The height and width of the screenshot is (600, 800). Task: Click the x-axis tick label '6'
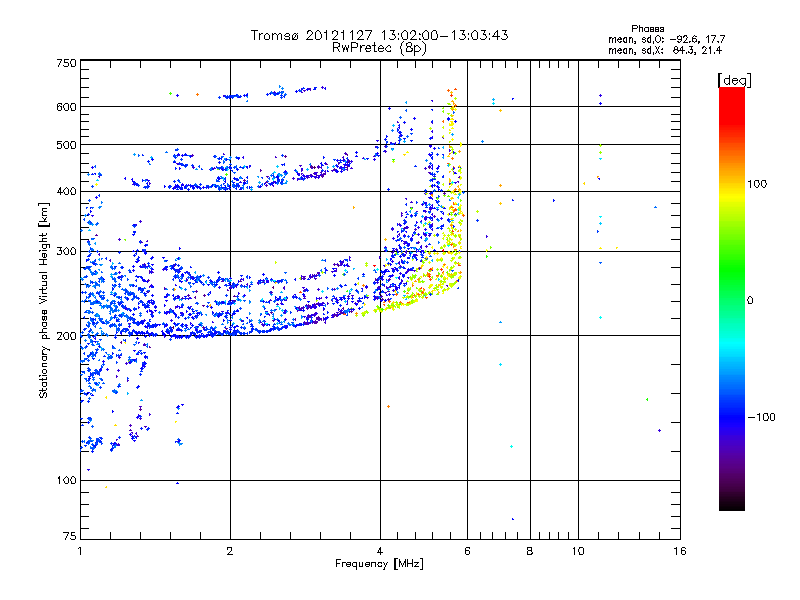[x=467, y=551]
